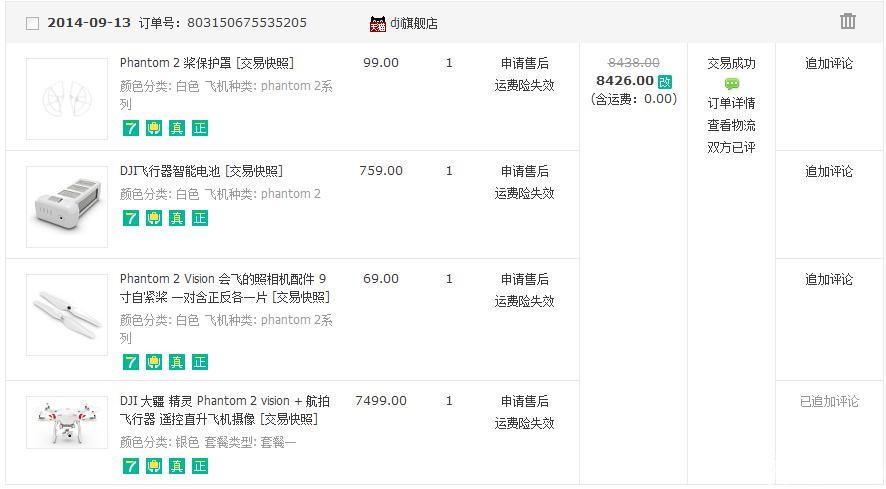Click yellow shield badge under self-tightening propeller item
Screen dimensions: 886x489
tap(154, 362)
